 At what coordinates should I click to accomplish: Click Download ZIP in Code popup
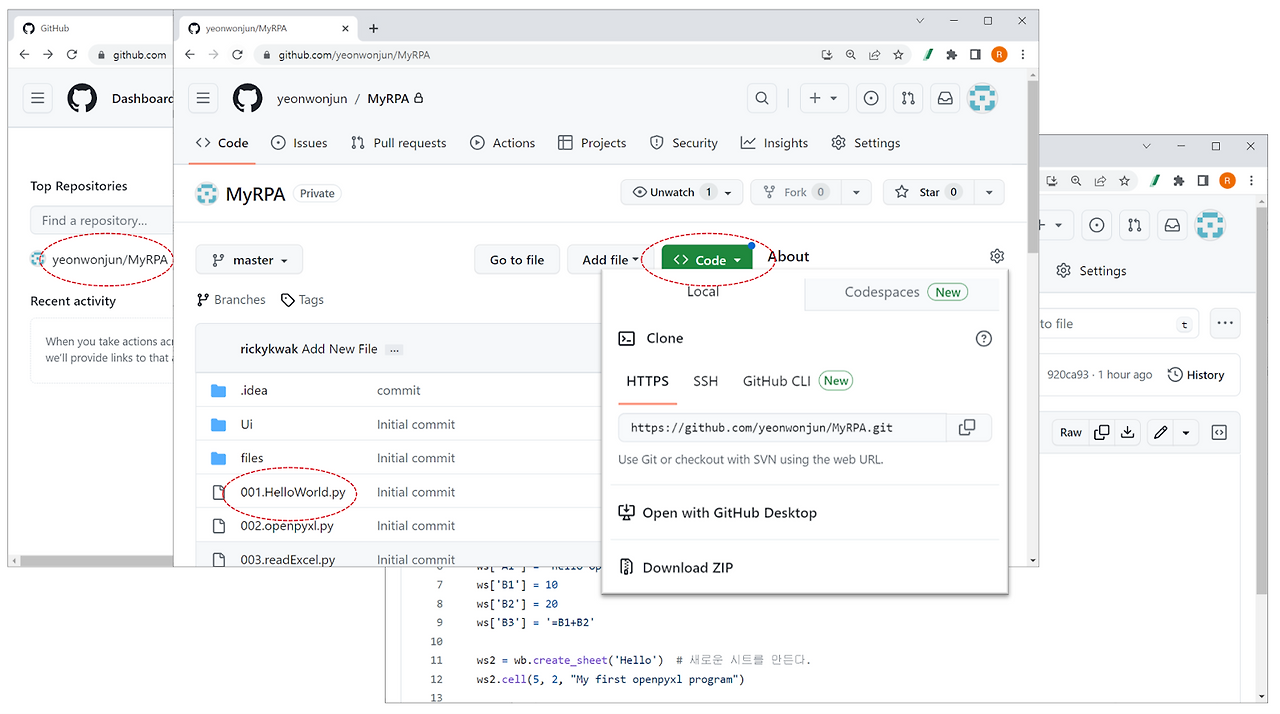[676, 567]
